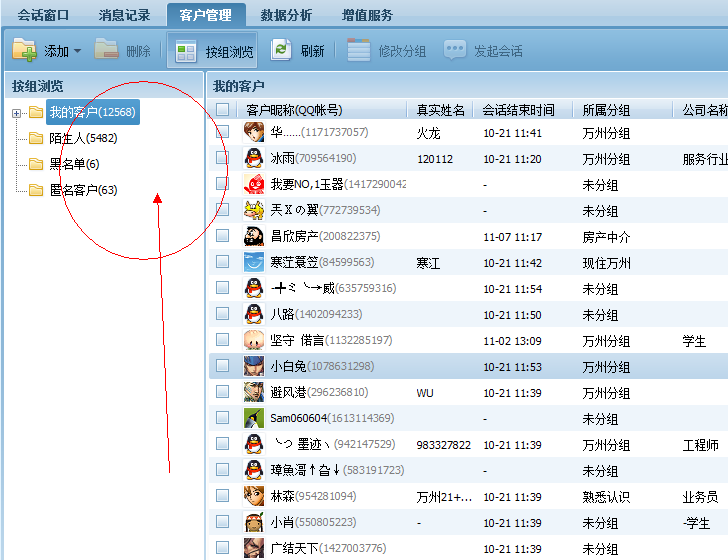Expand the 我的客户 tree node
The height and width of the screenshot is (560, 728).
point(16,113)
